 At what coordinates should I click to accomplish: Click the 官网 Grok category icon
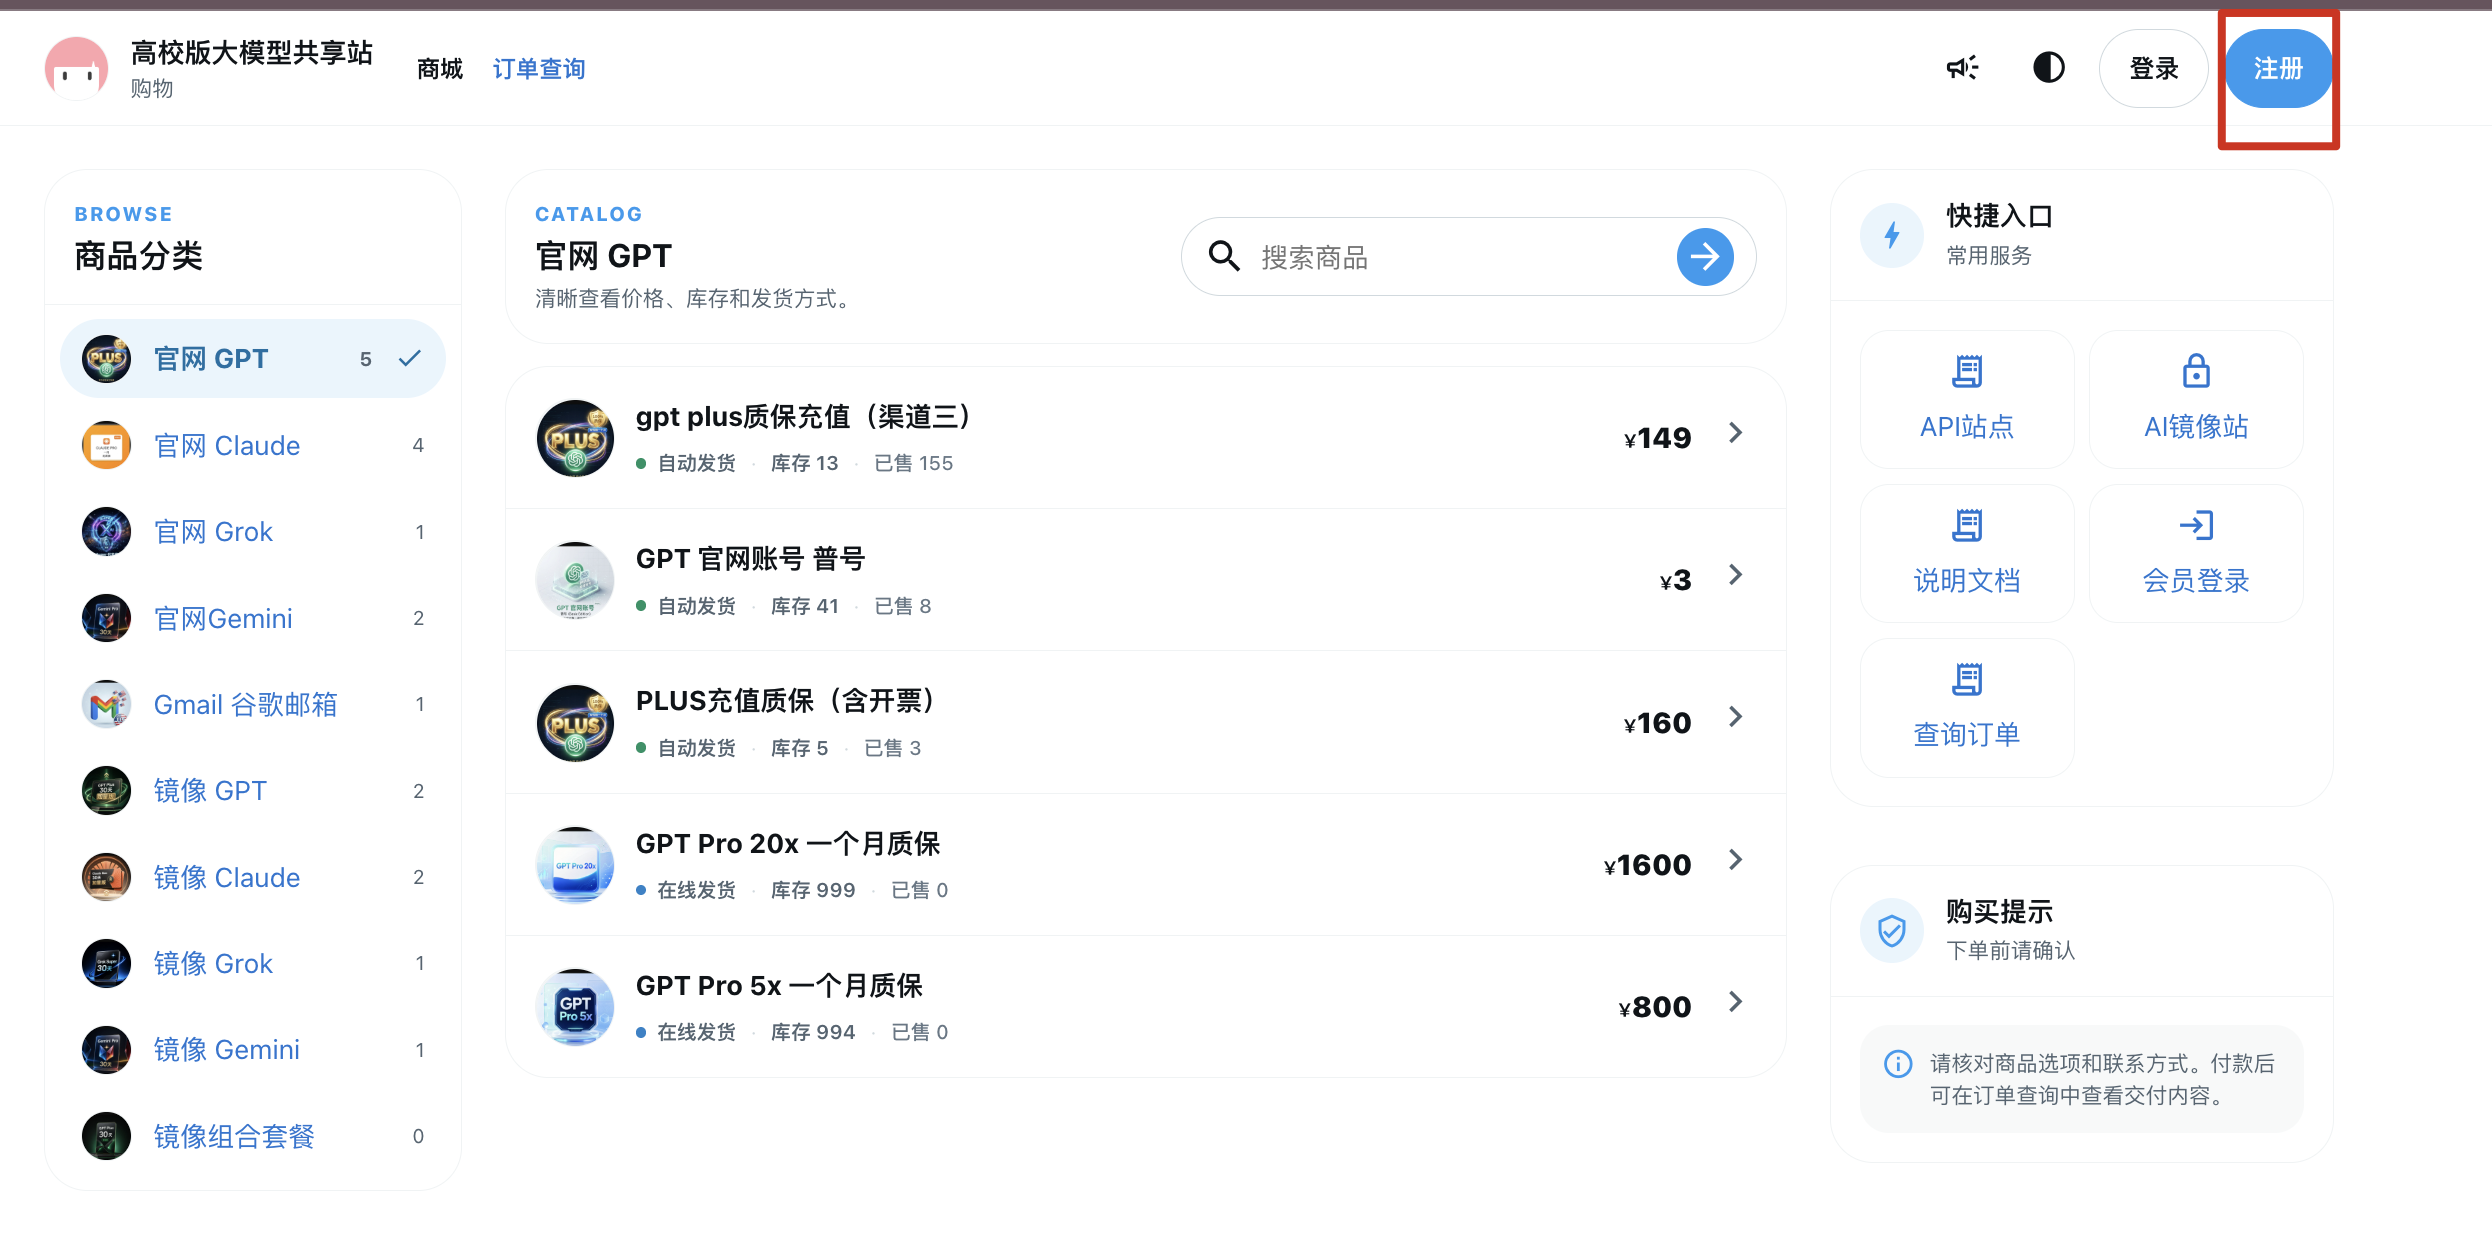click(106, 532)
